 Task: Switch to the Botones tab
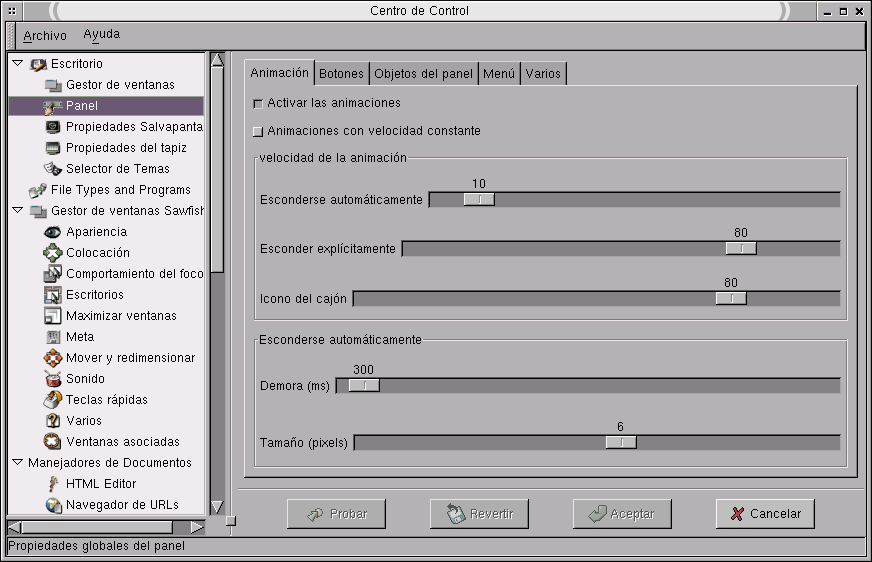pyautogui.click(x=341, y=74)
